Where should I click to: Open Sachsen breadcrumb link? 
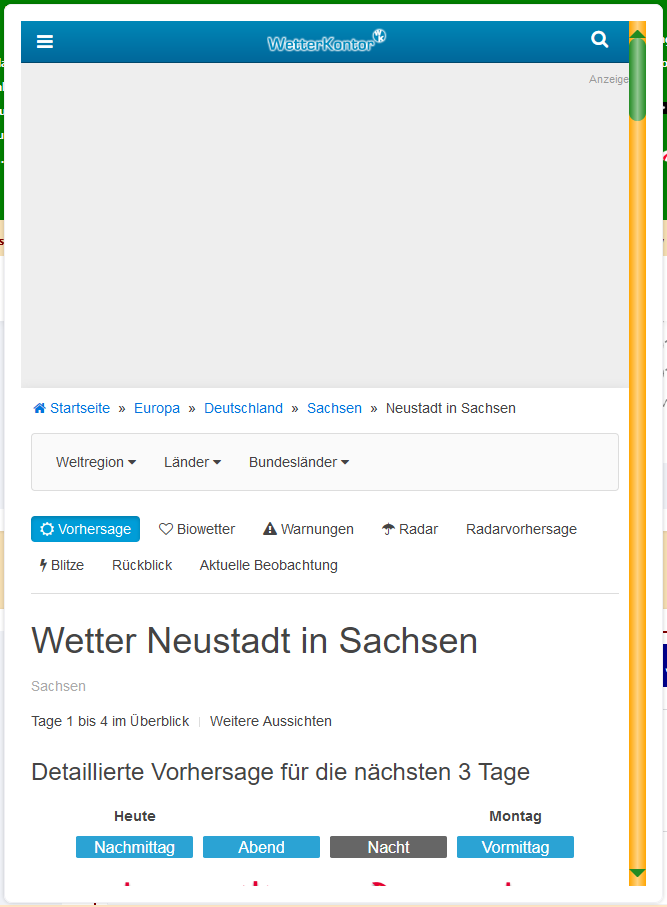pos(334,408)
